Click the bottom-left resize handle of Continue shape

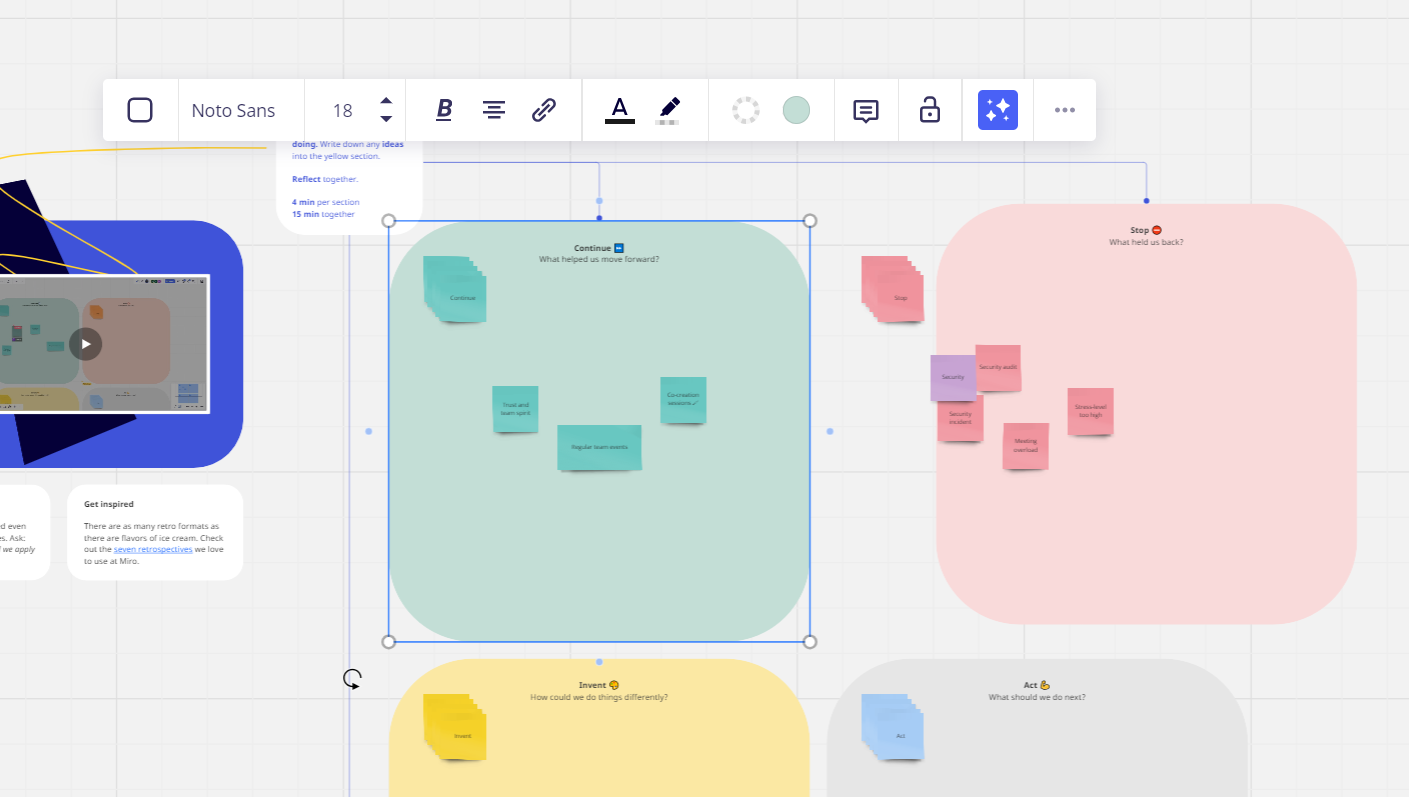point(389,641)
